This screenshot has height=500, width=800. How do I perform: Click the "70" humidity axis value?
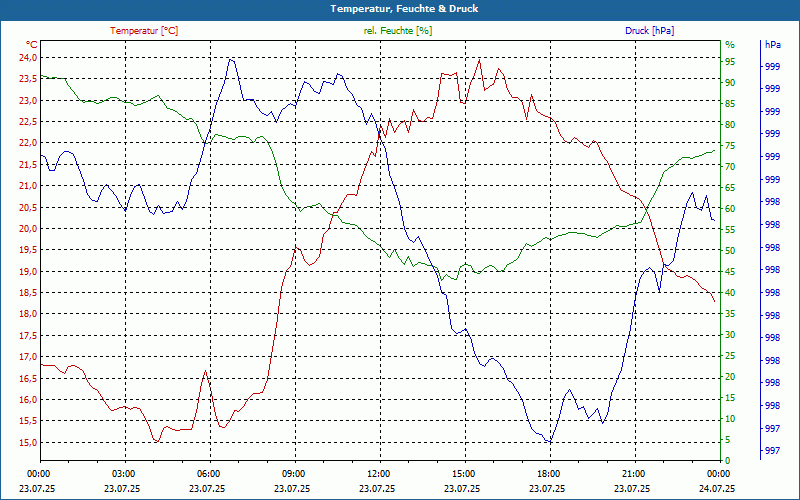coord(730,166)
